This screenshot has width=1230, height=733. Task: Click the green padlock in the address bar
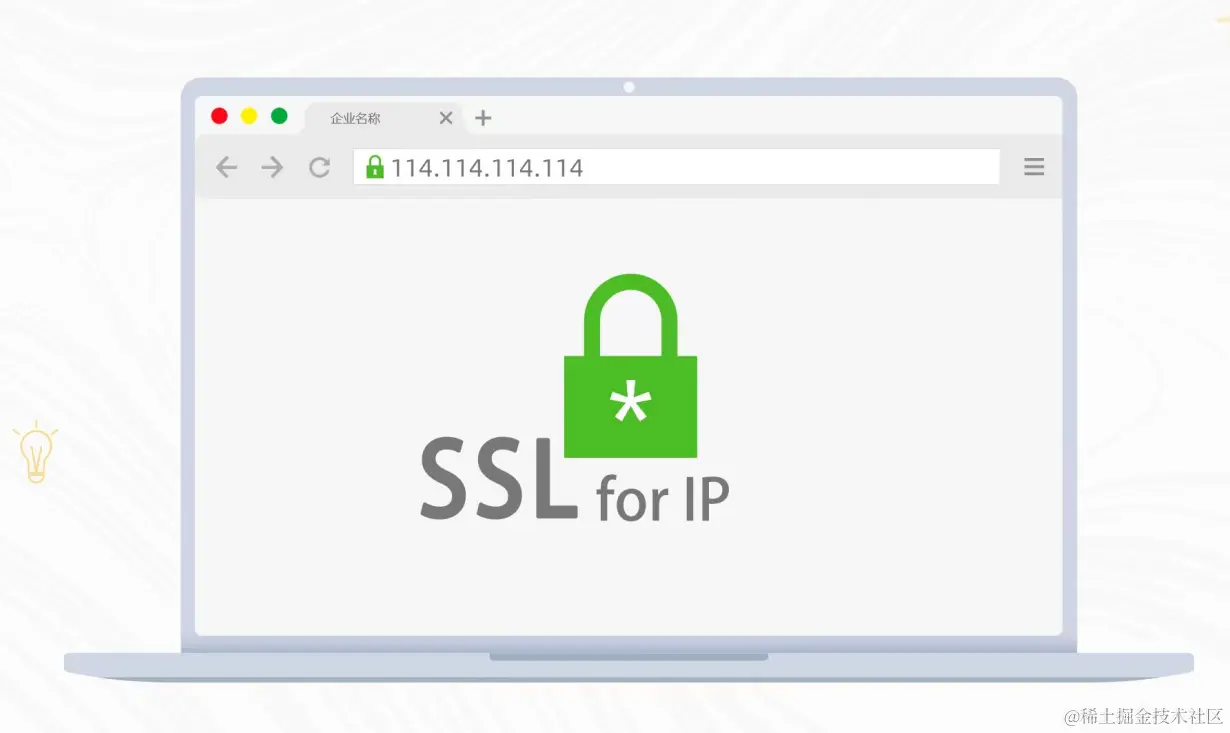point(375,166)
